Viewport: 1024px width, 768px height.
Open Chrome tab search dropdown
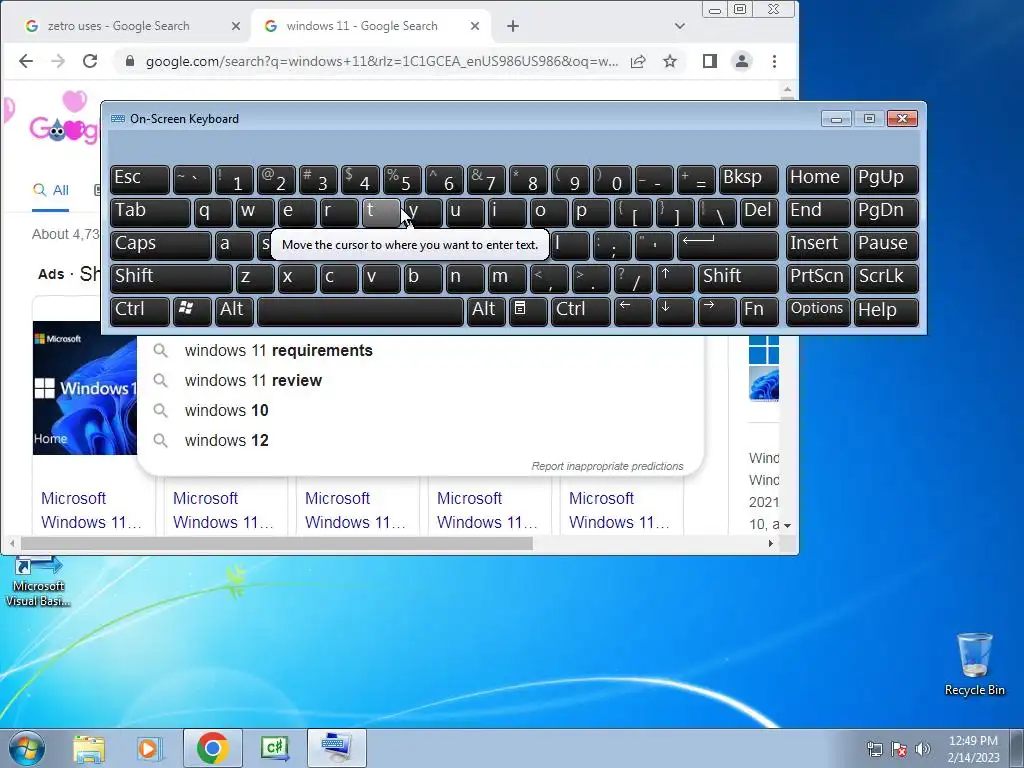click(x=680, y=26)
